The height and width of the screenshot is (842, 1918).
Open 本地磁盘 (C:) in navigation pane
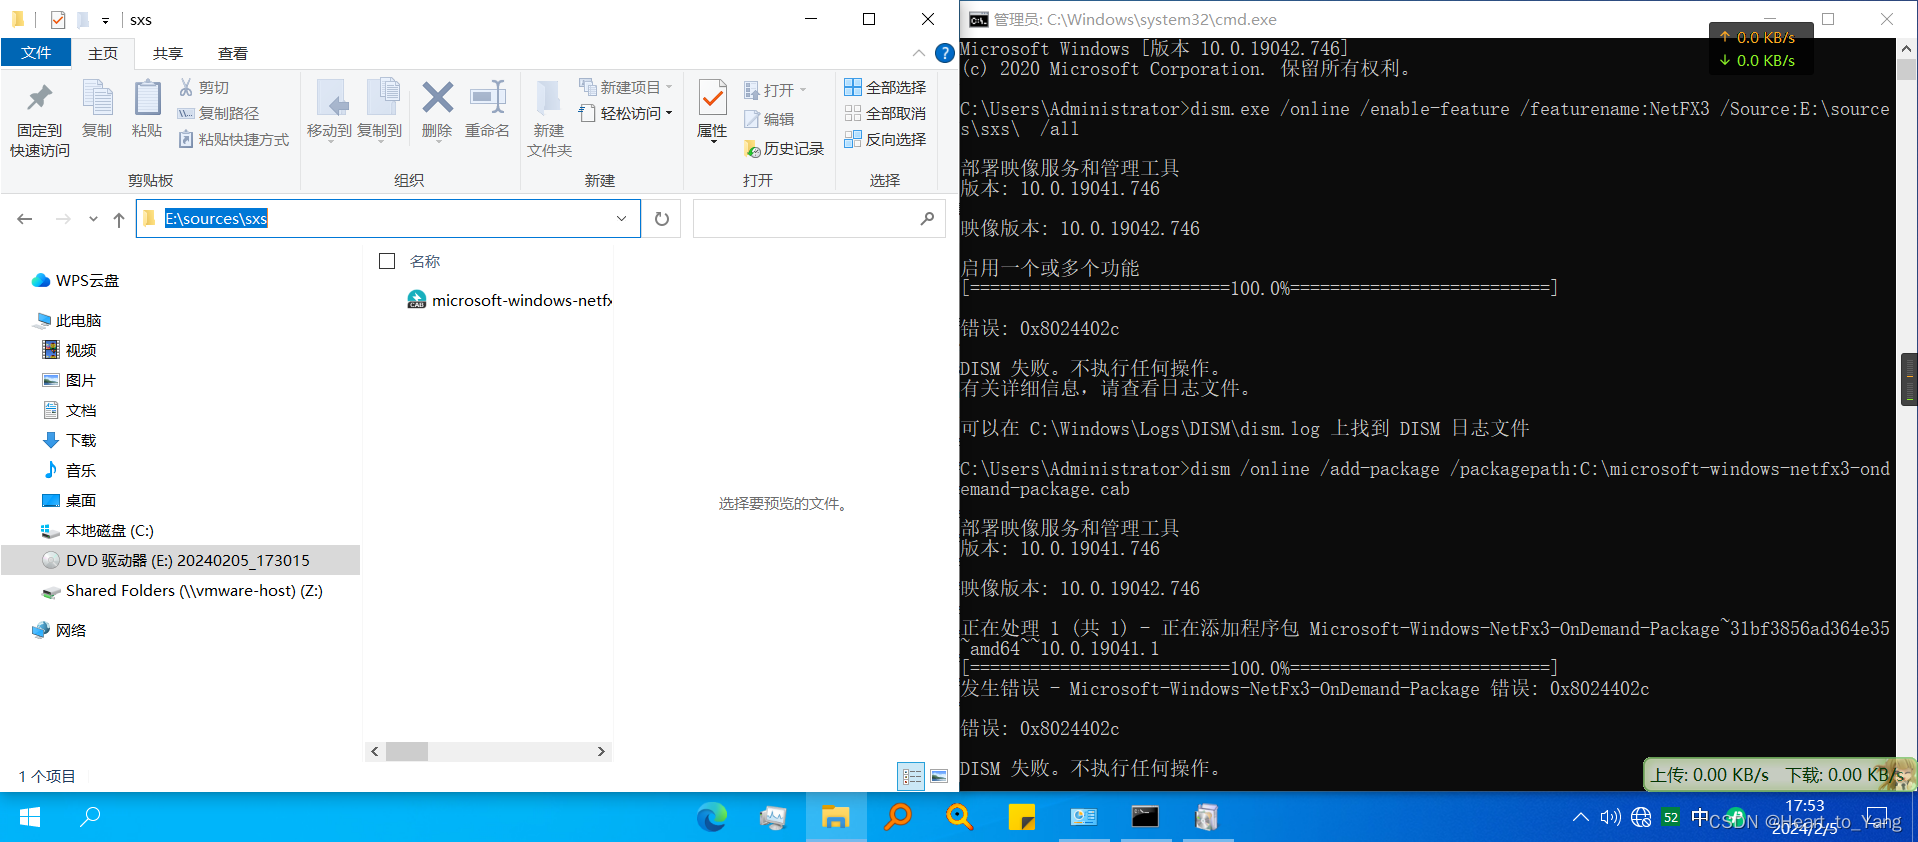98,531
